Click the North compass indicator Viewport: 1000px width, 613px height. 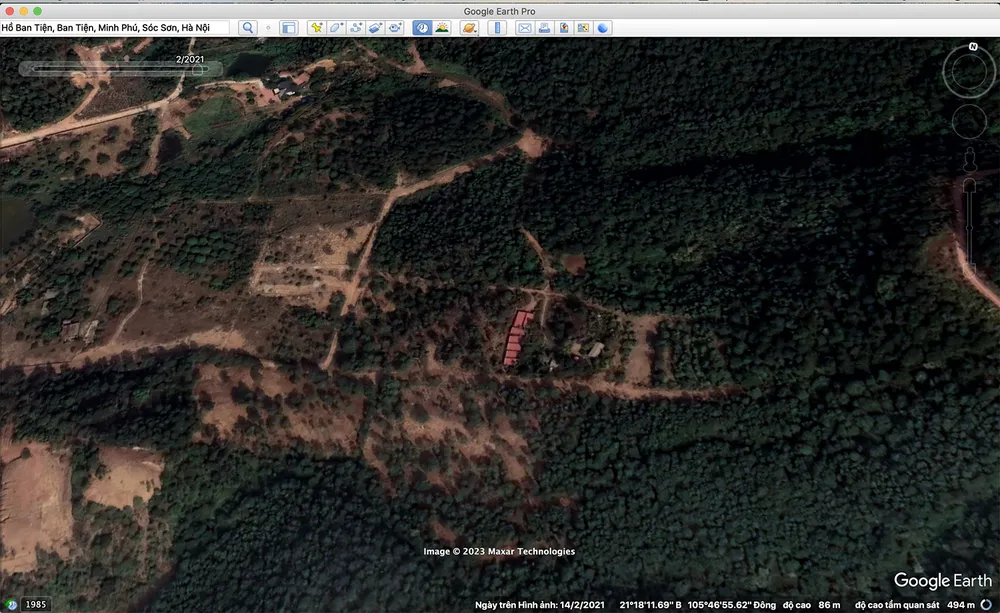click(x=972, y=47)
